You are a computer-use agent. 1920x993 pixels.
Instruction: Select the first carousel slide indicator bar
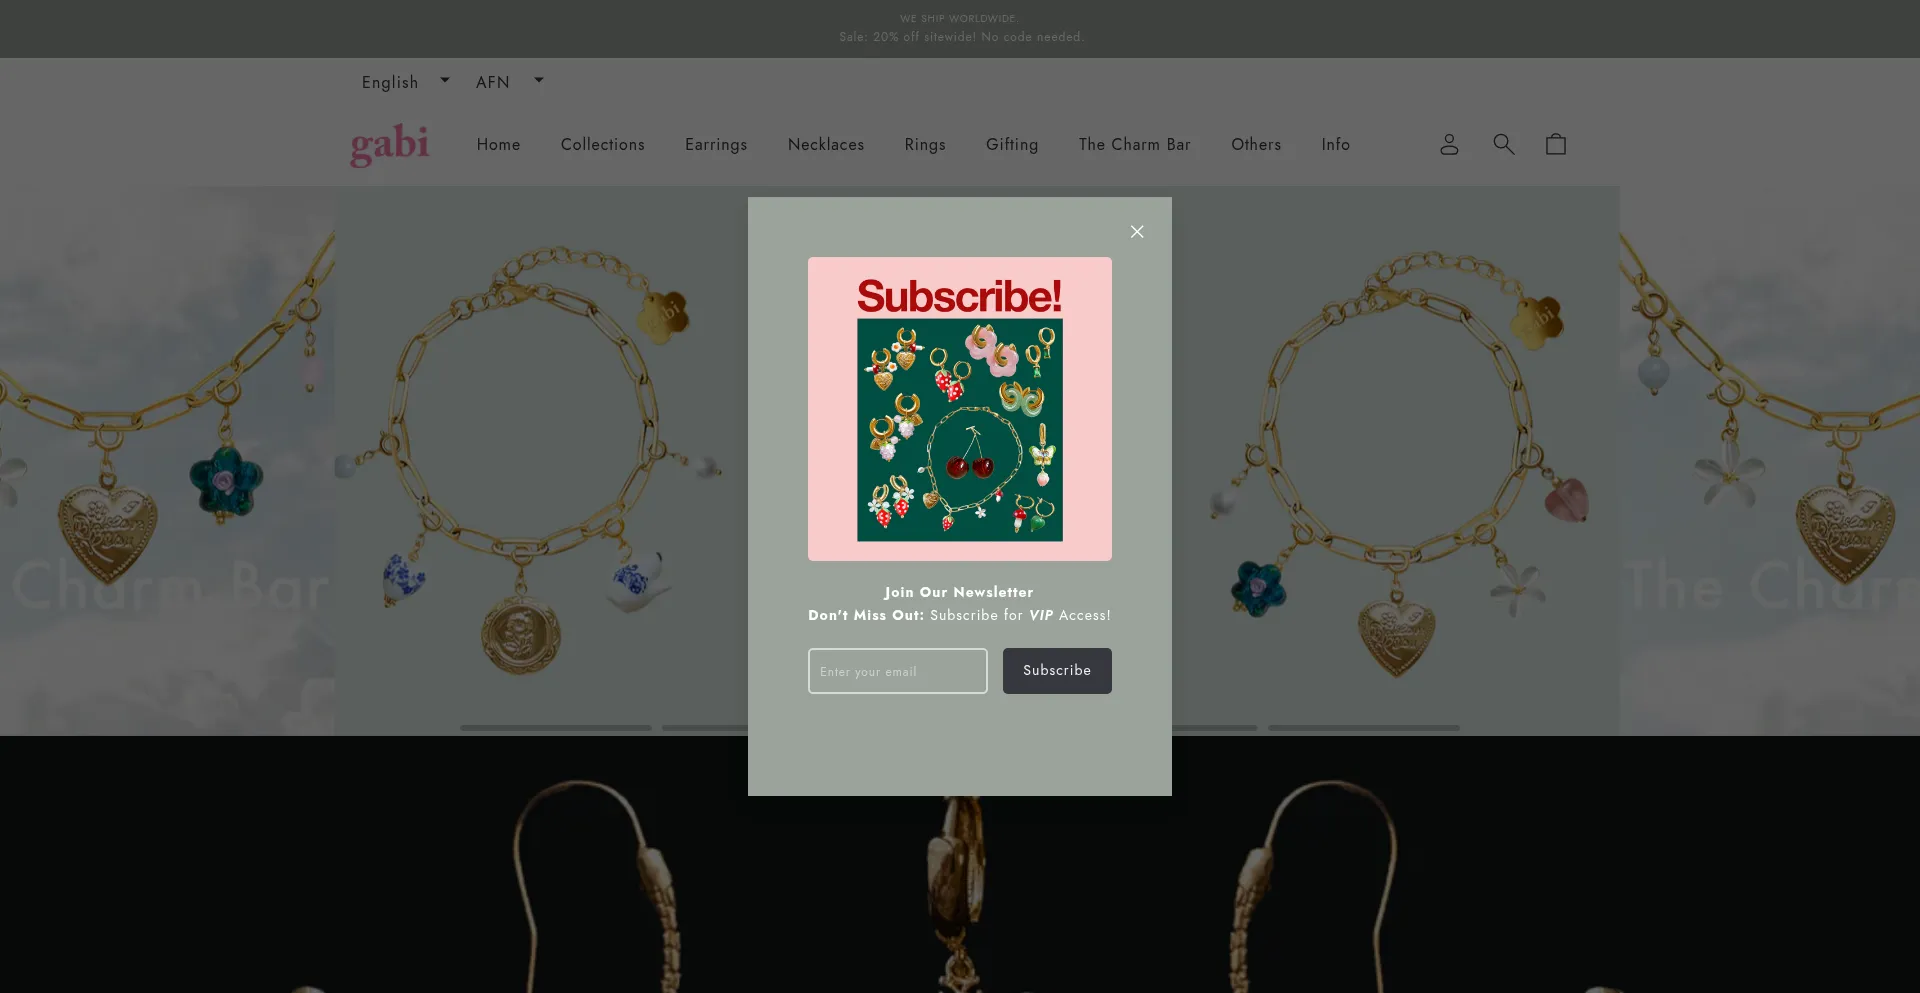coord(556,728)
